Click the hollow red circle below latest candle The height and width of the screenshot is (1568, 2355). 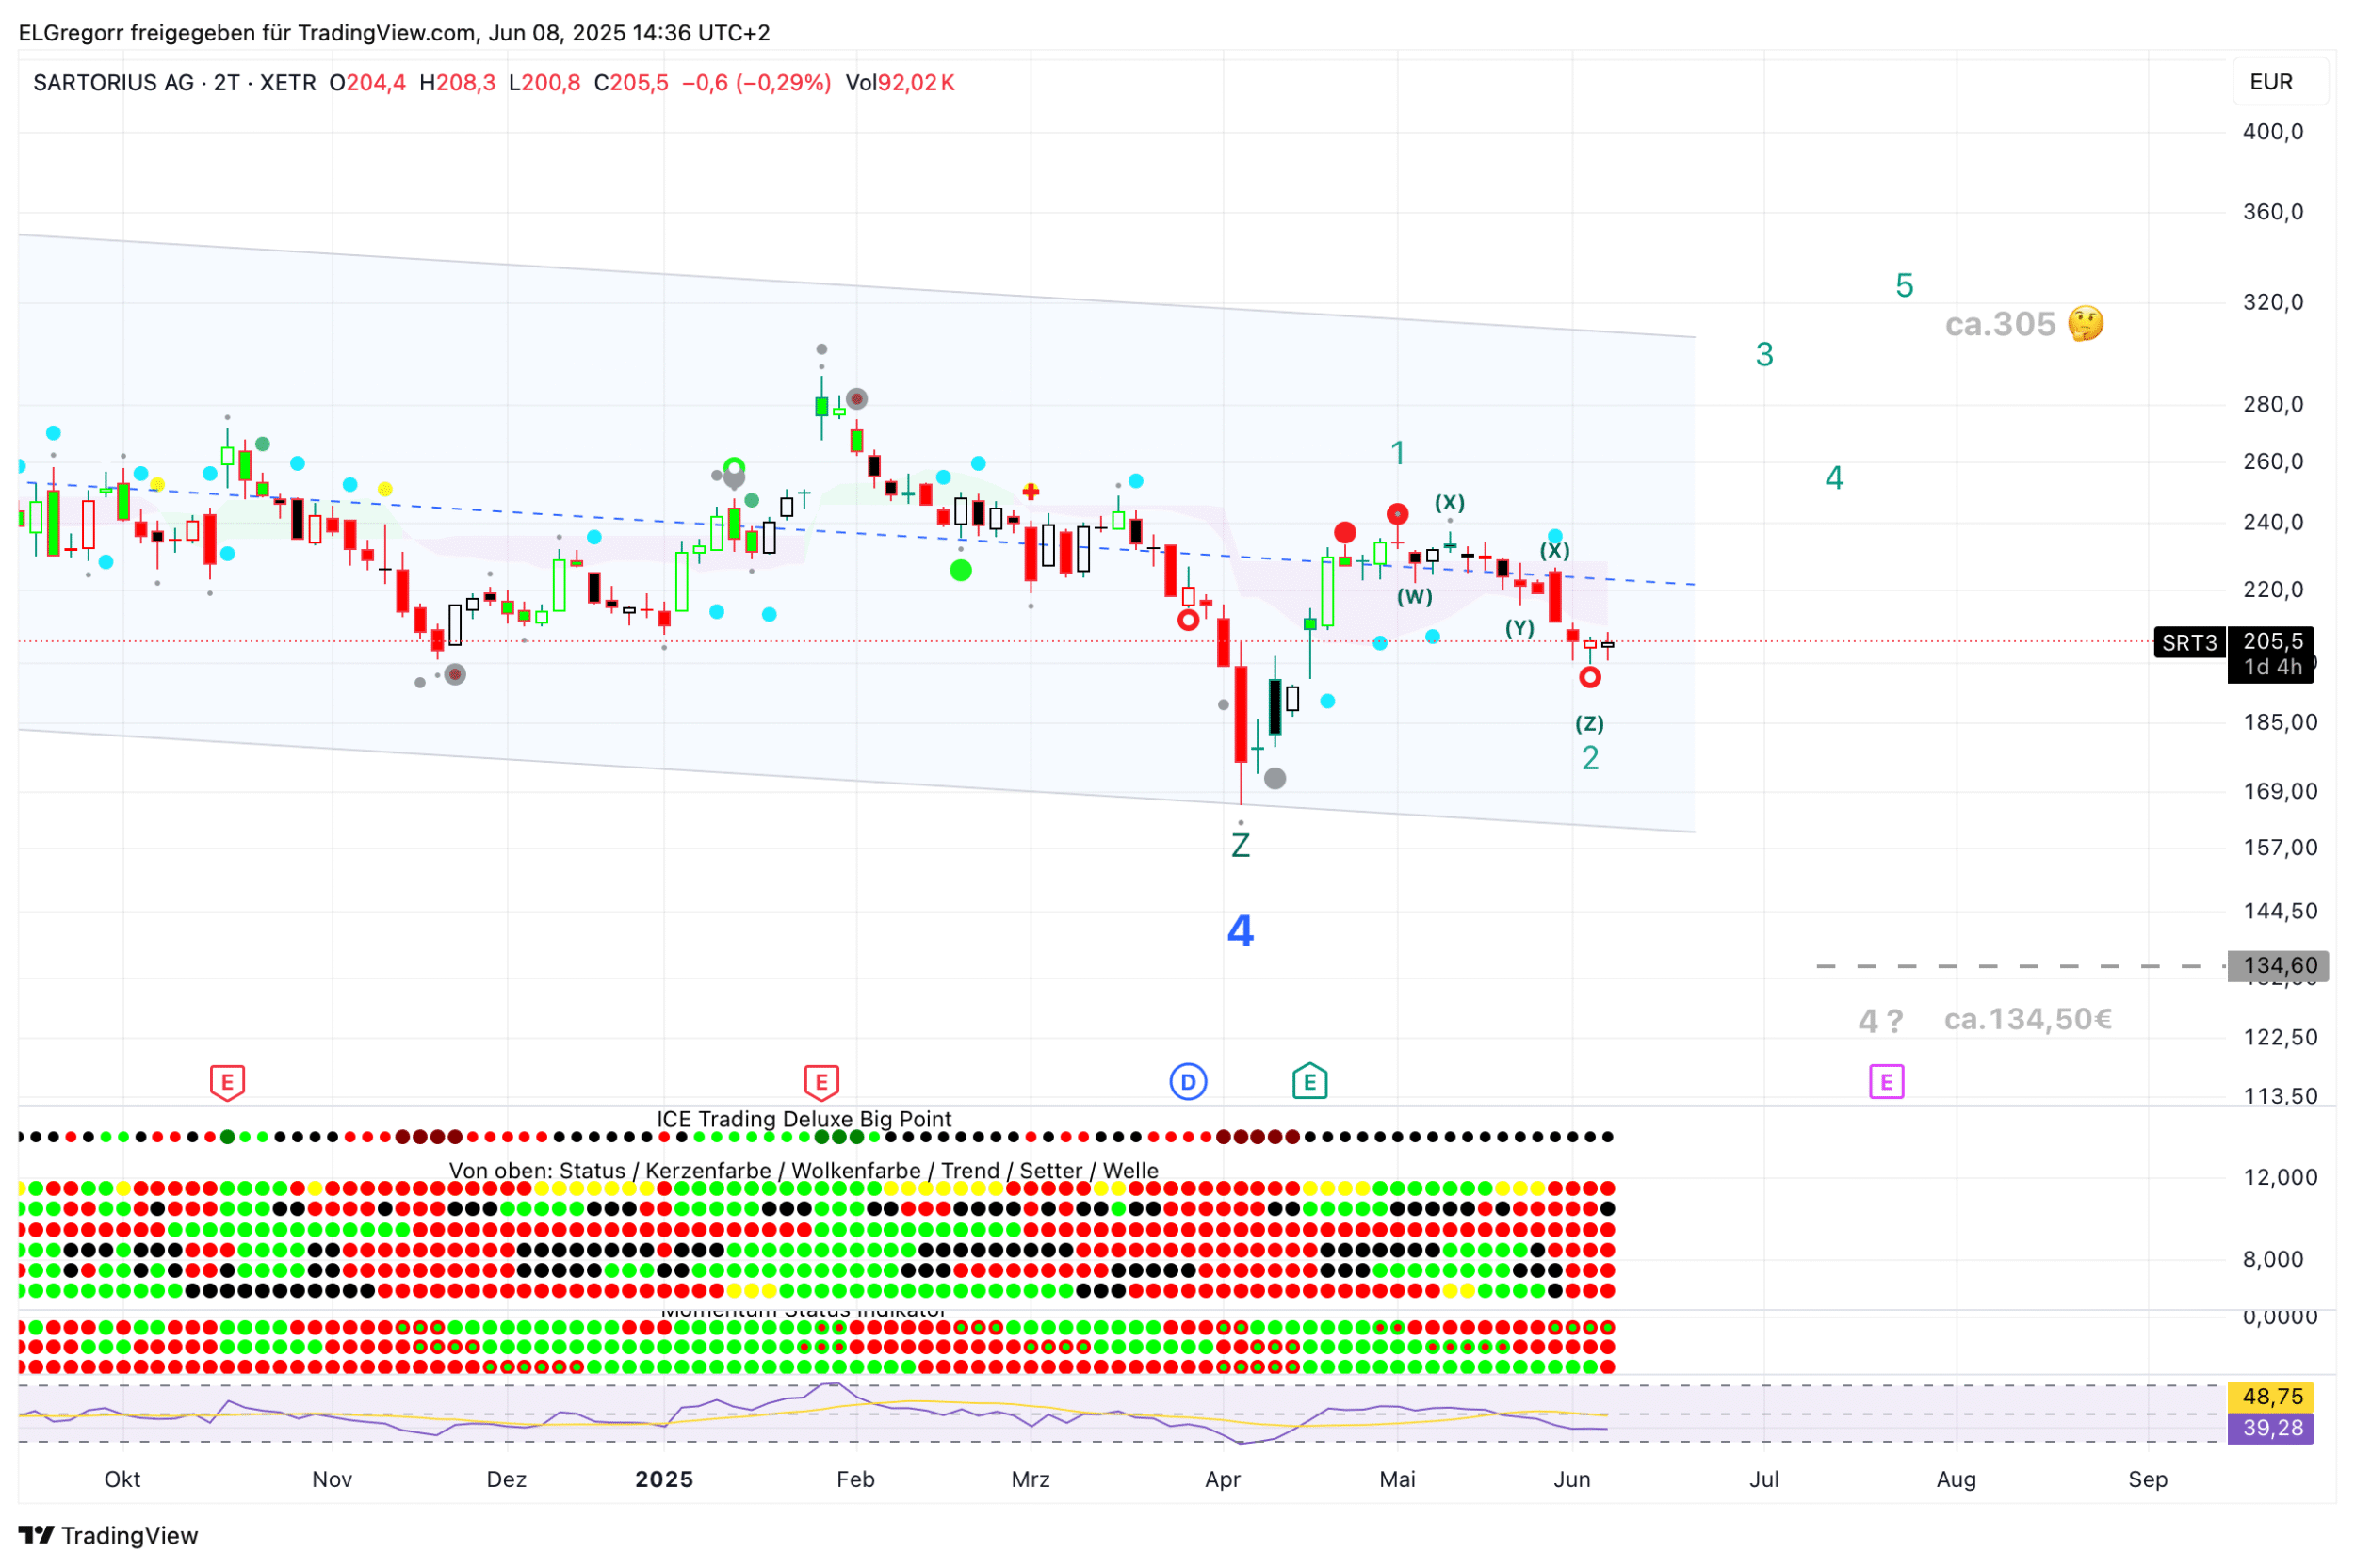pos(1590,678)
